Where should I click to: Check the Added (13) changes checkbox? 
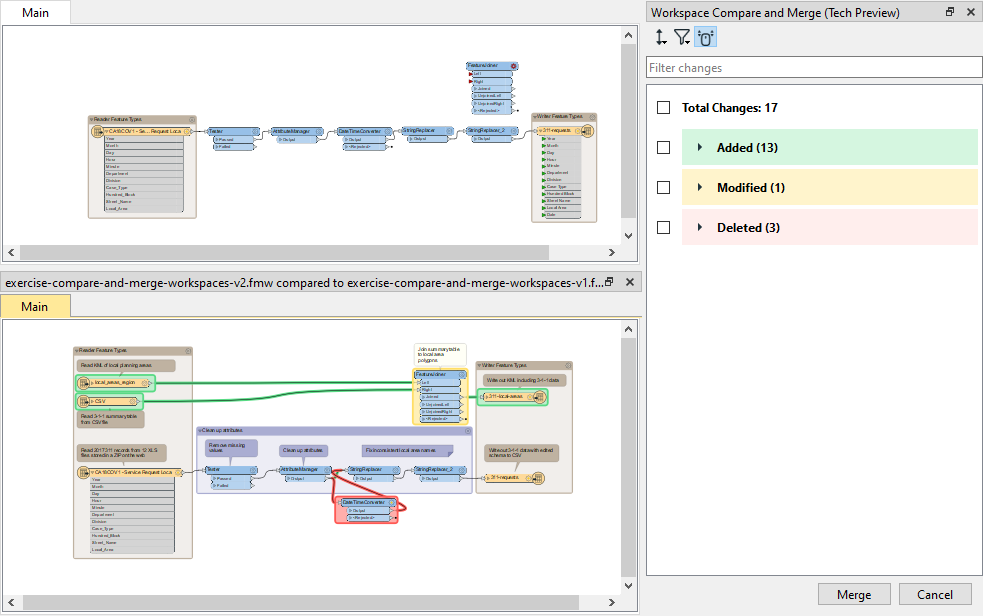click(x=664, y=147)
